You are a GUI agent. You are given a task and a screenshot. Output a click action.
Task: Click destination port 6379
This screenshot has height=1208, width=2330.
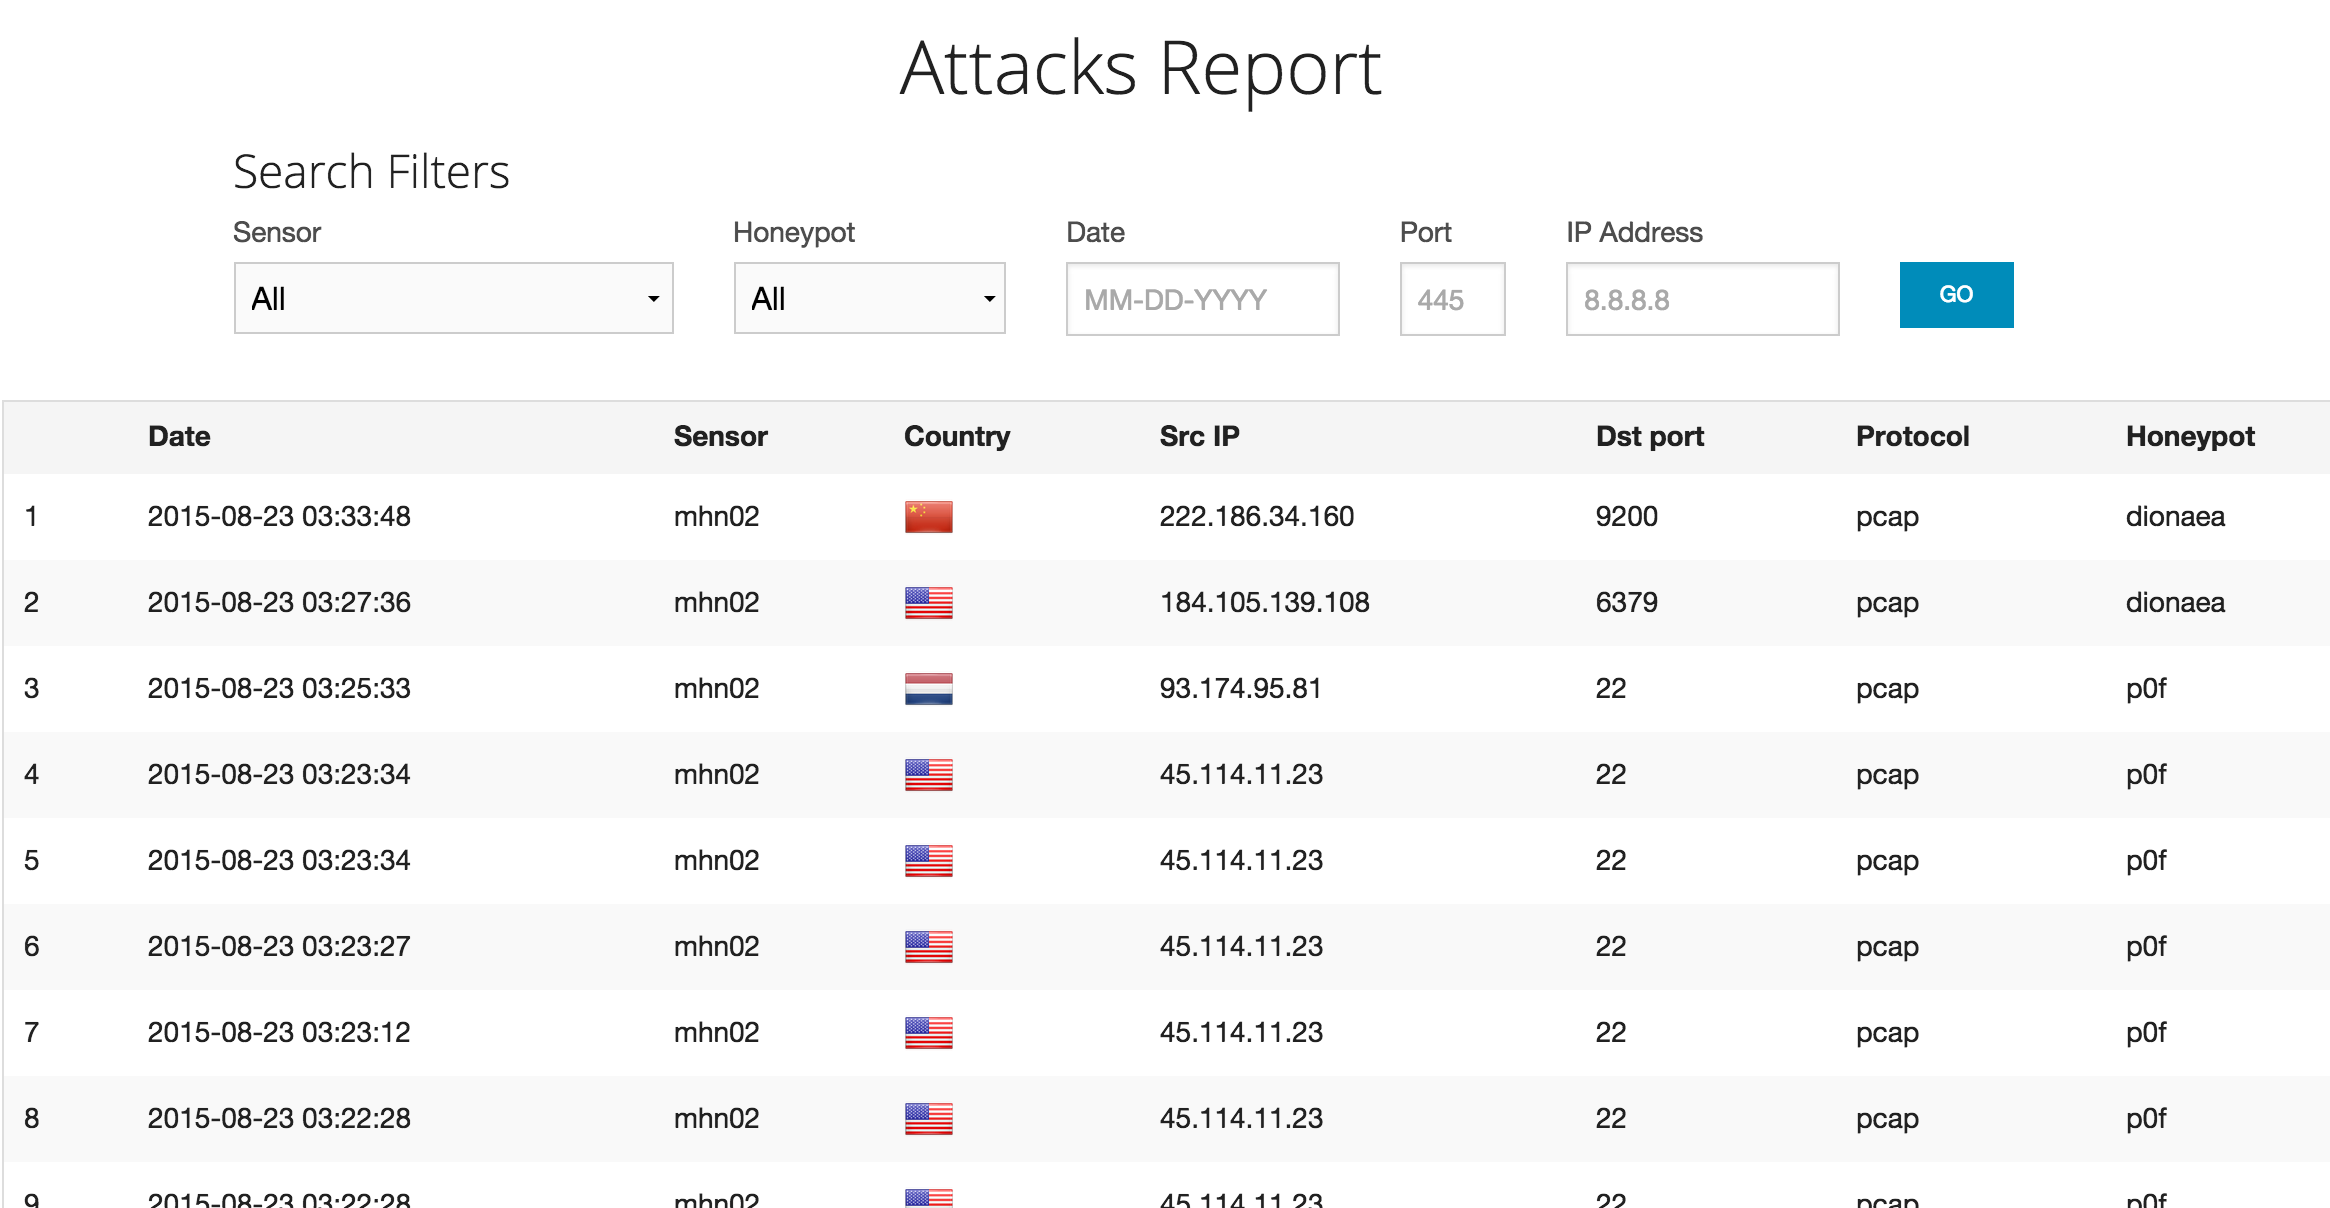(x=1626, y=602)
